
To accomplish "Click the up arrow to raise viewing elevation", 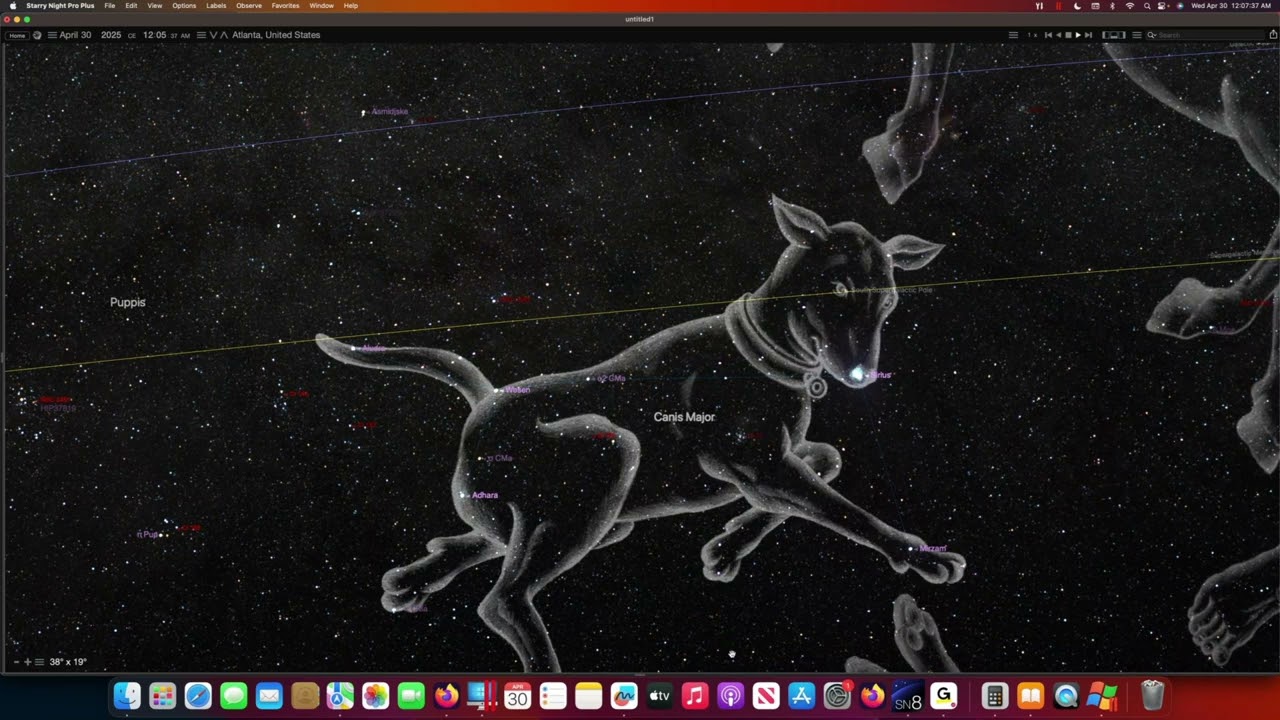I will (224, 35).
